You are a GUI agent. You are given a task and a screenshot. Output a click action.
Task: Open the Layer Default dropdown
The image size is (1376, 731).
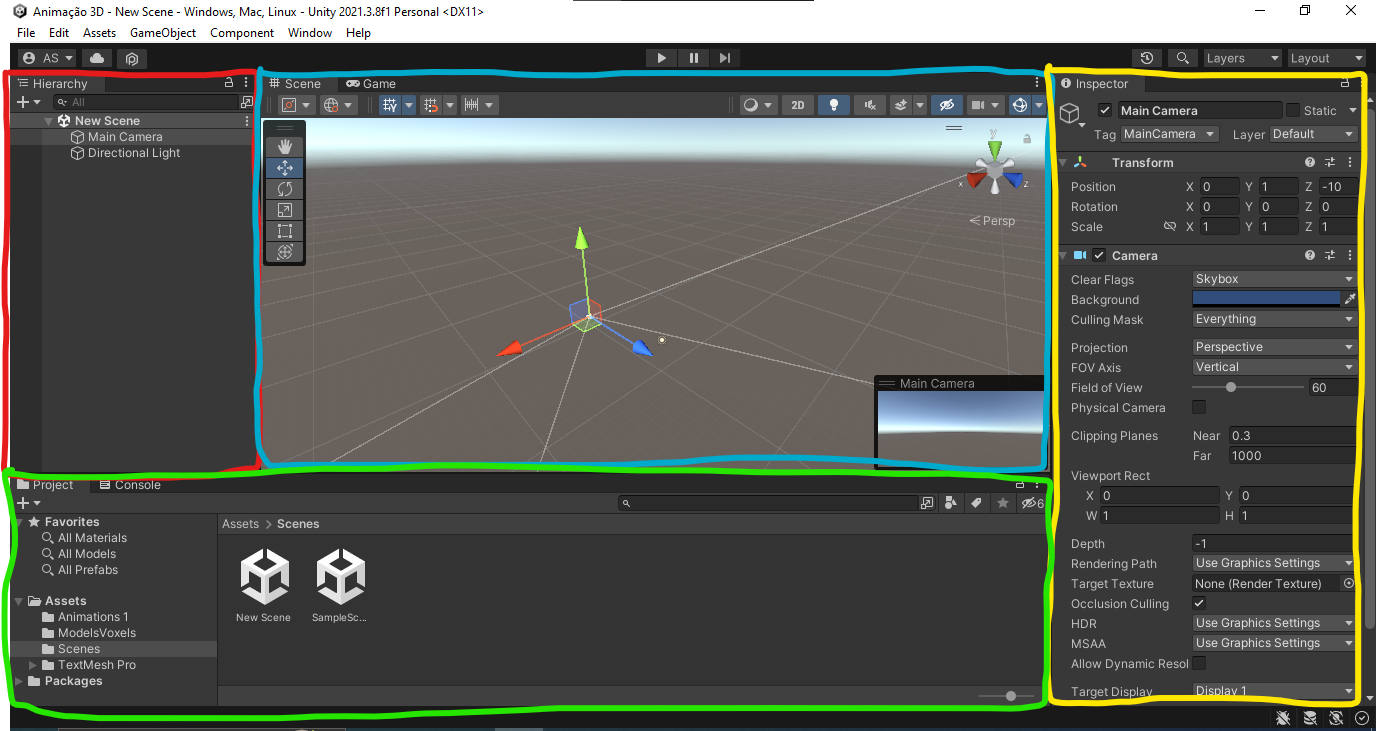click(1313, 134)
